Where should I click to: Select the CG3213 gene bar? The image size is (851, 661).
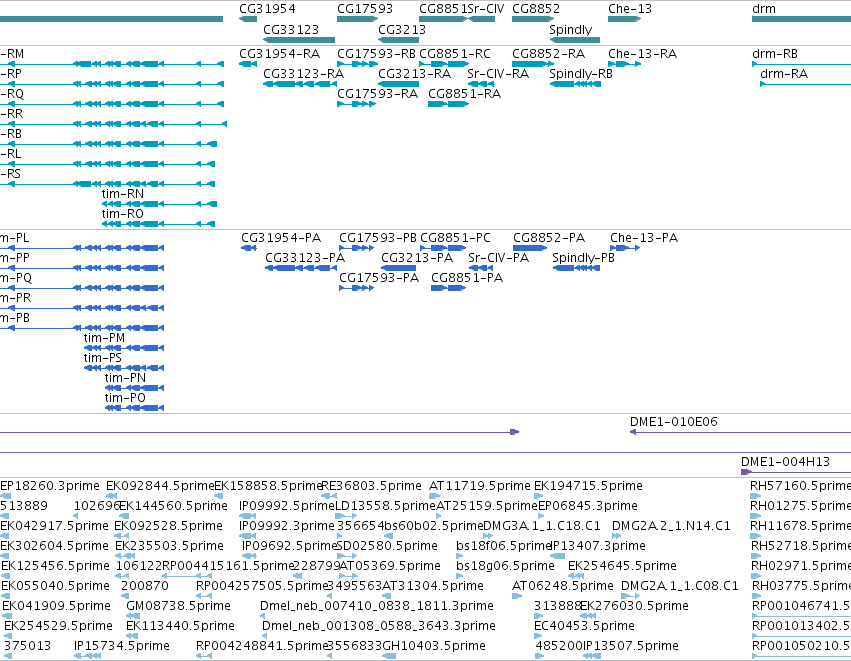coord(398,40)
